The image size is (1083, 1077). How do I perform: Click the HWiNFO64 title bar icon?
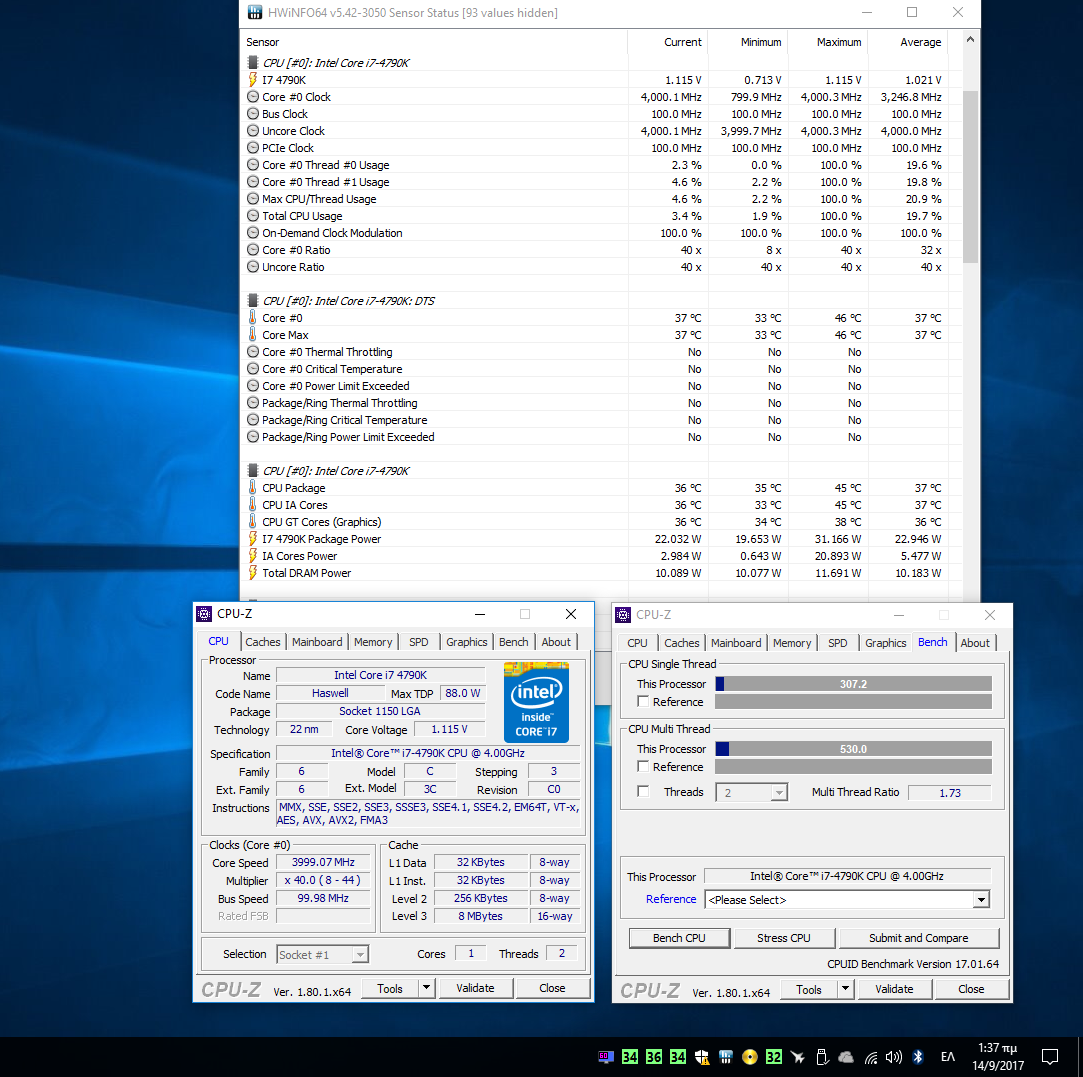(x=255, y=12)
